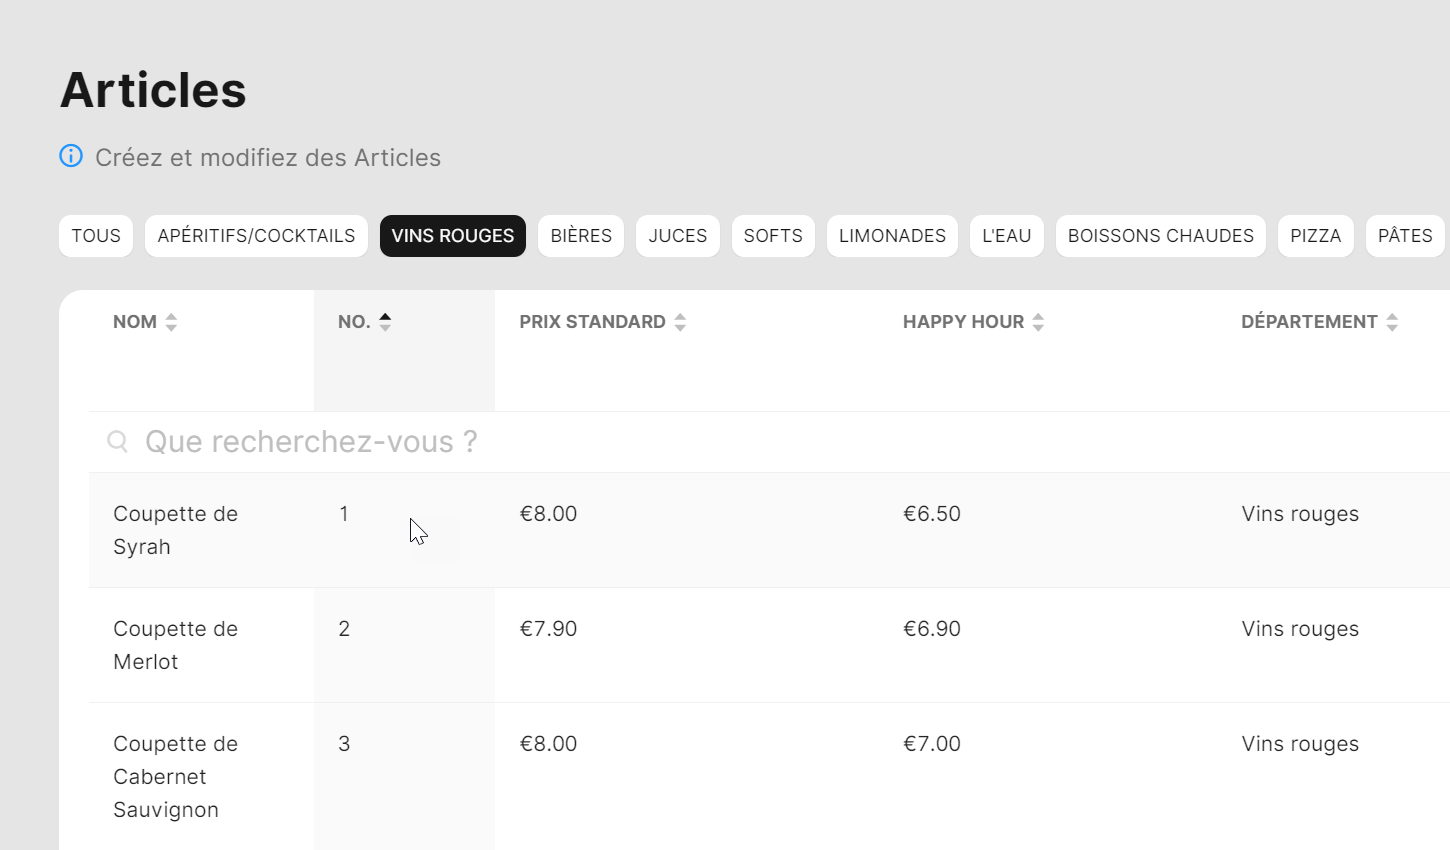This screenshot has width=1450, height=850.
Task: Switch to APÉRITIFS/COCKTAILS category
Action: click(256, 236)
